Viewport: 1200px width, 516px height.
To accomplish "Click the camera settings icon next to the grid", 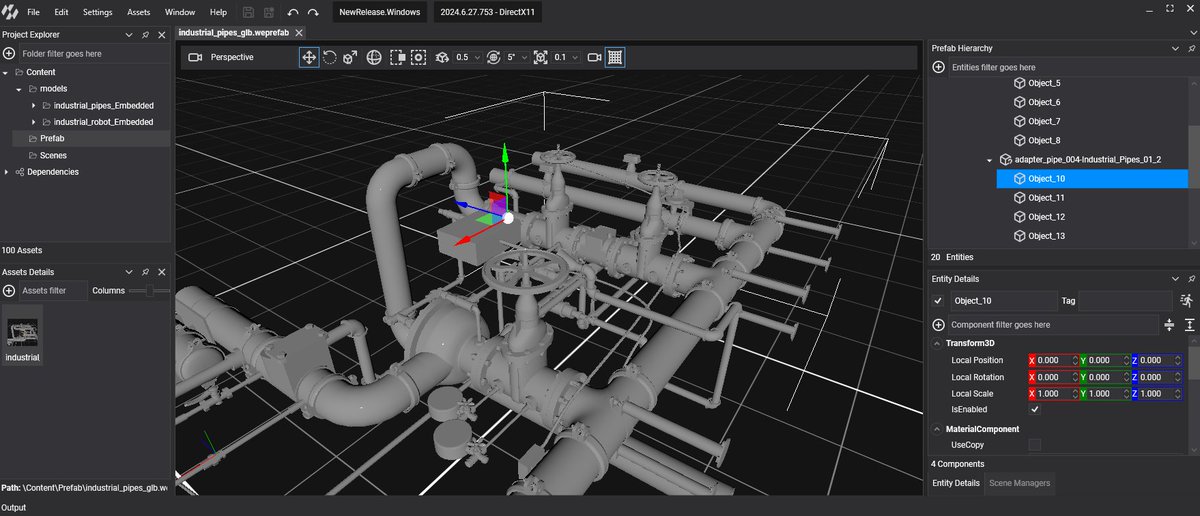I will point(594,57).
